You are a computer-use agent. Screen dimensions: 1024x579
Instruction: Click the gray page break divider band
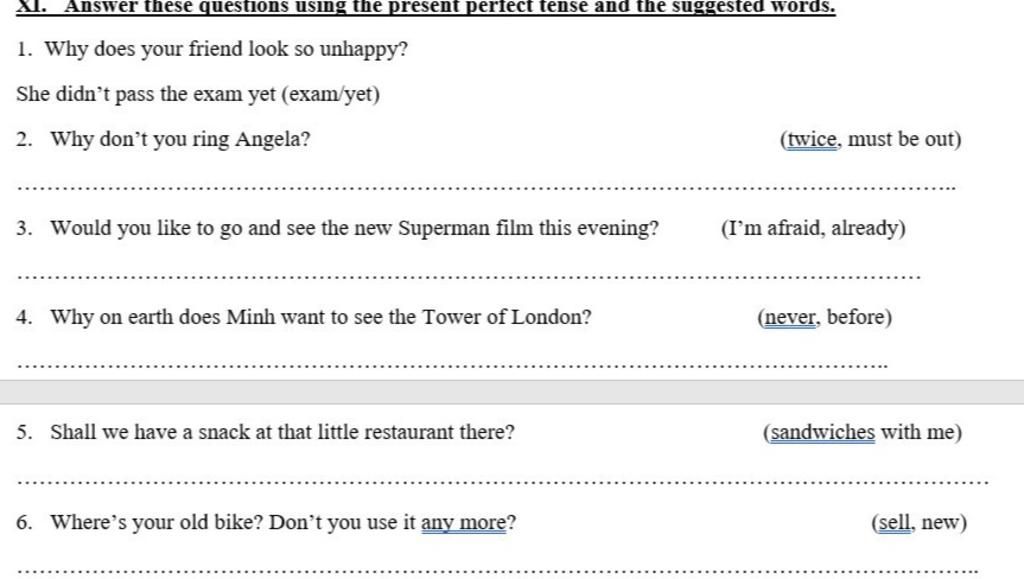pyautogui.click(x=512, y=392)
